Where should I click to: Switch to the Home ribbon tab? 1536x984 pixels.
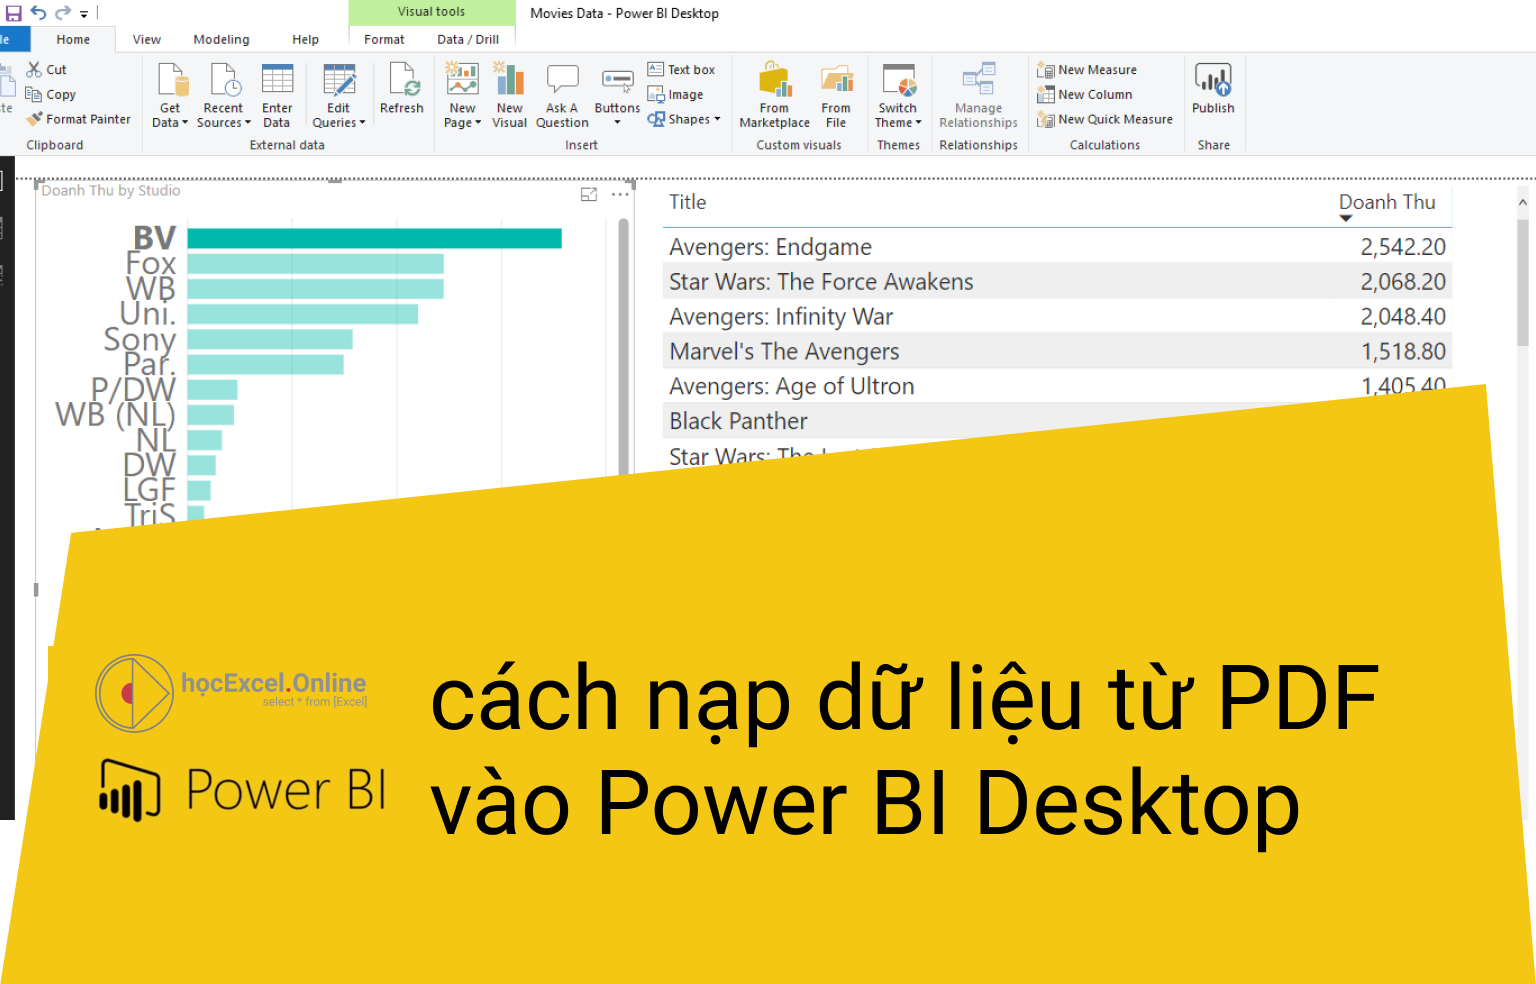[x=73, y=40]
